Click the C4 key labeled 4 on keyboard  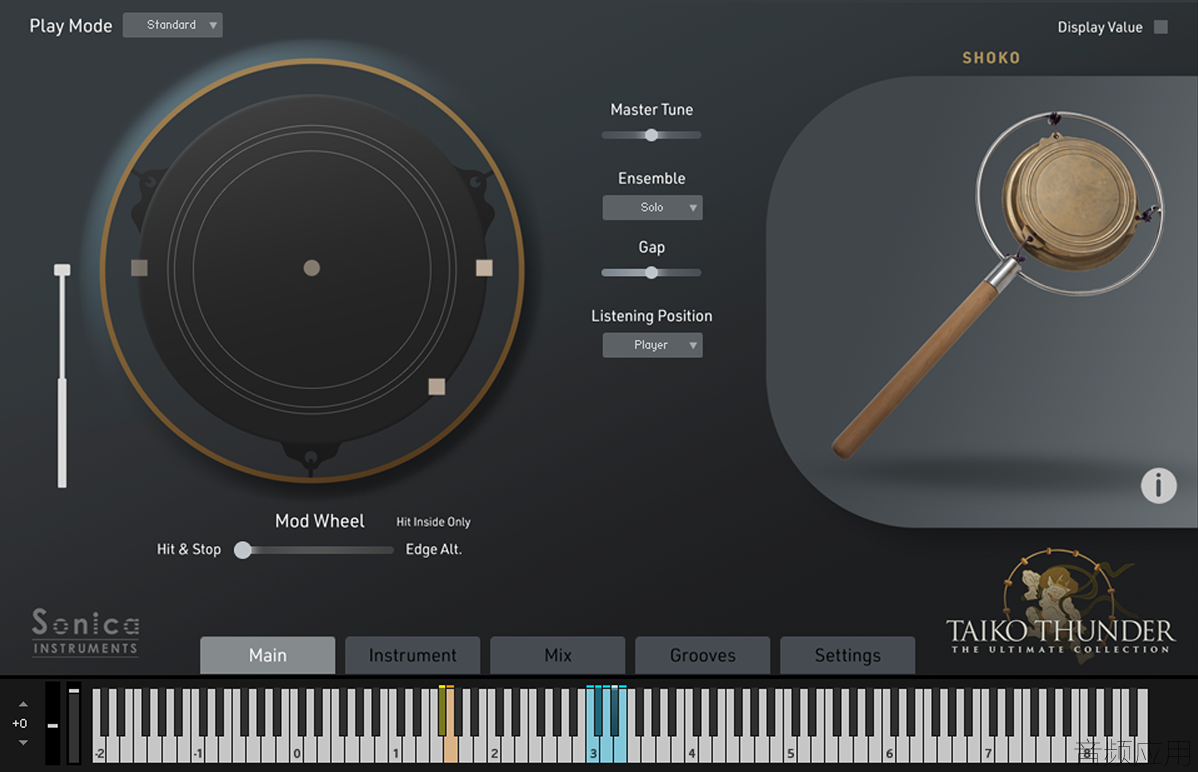click(x=691, y=751)
